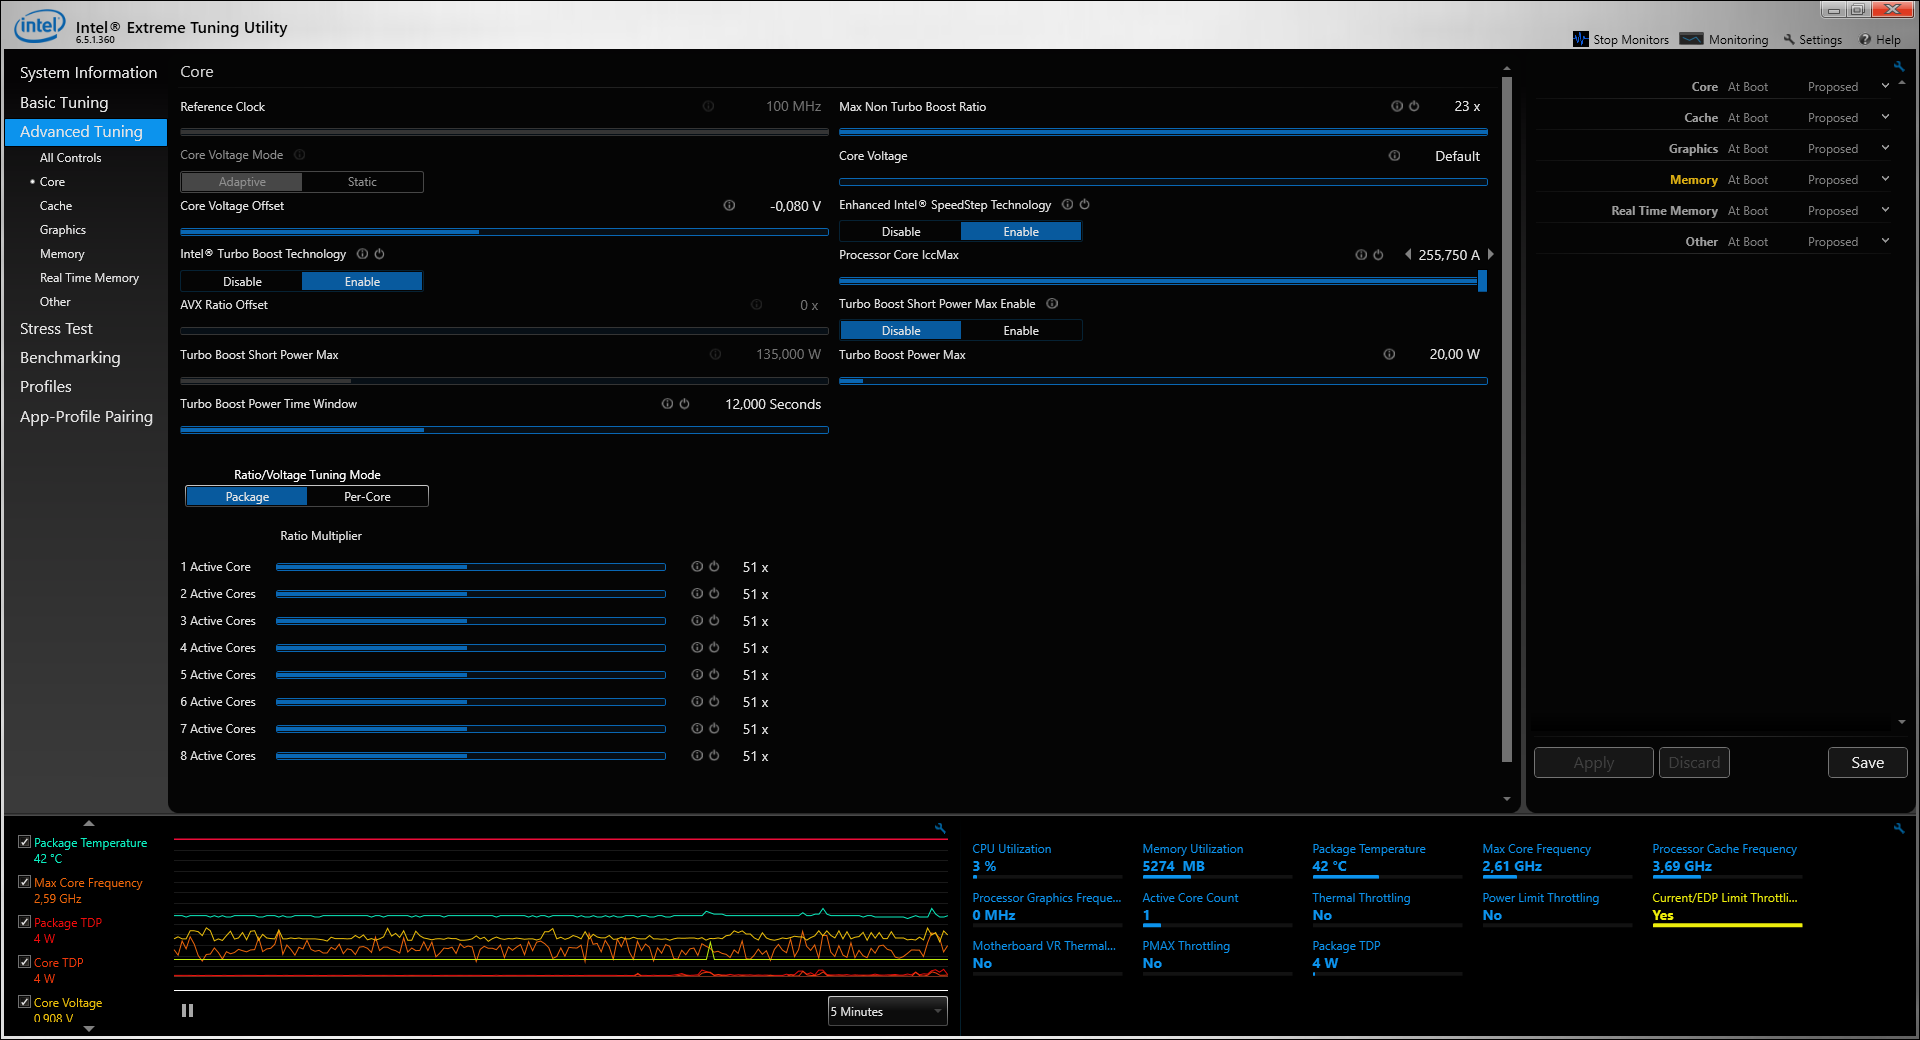Select Real Time Memory in sidebar
1920x1040 pixels.
pyautogui.click(x=89, y=278)
